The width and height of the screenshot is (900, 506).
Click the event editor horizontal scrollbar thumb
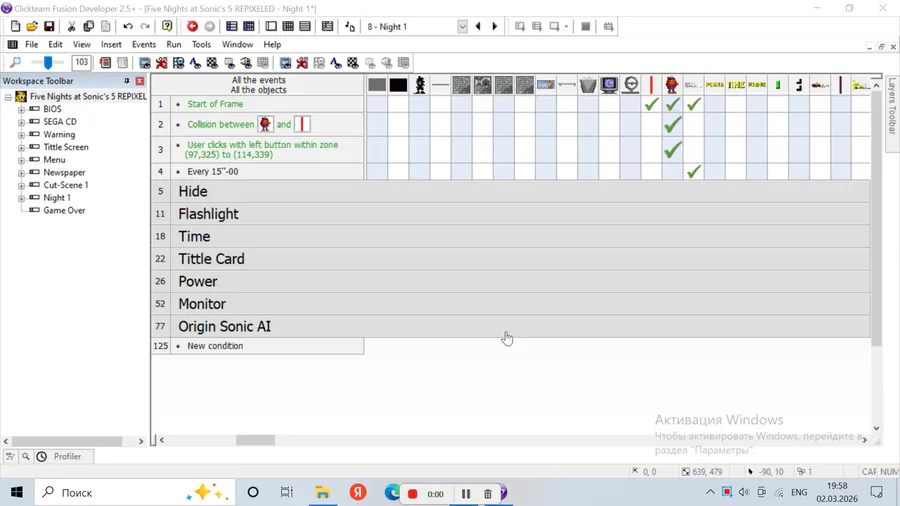(x=255, y=440)
